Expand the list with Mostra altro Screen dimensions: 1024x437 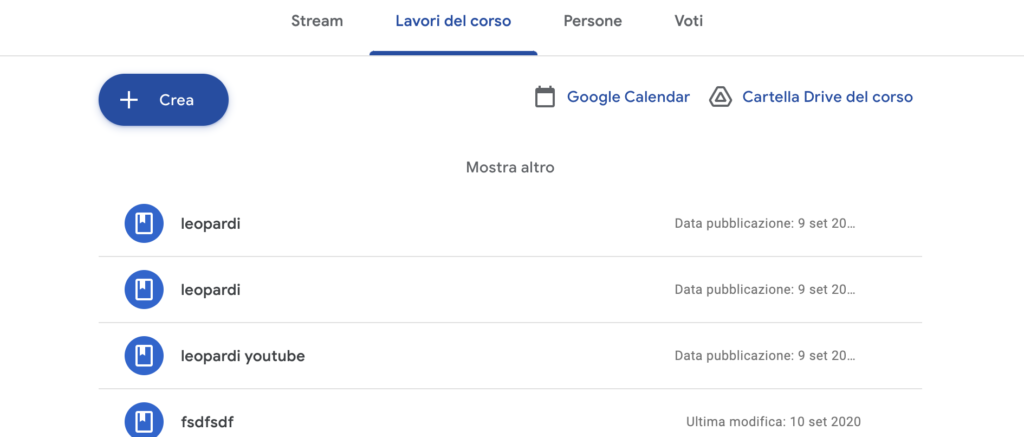pyautogui.click(x=510, y=167)
